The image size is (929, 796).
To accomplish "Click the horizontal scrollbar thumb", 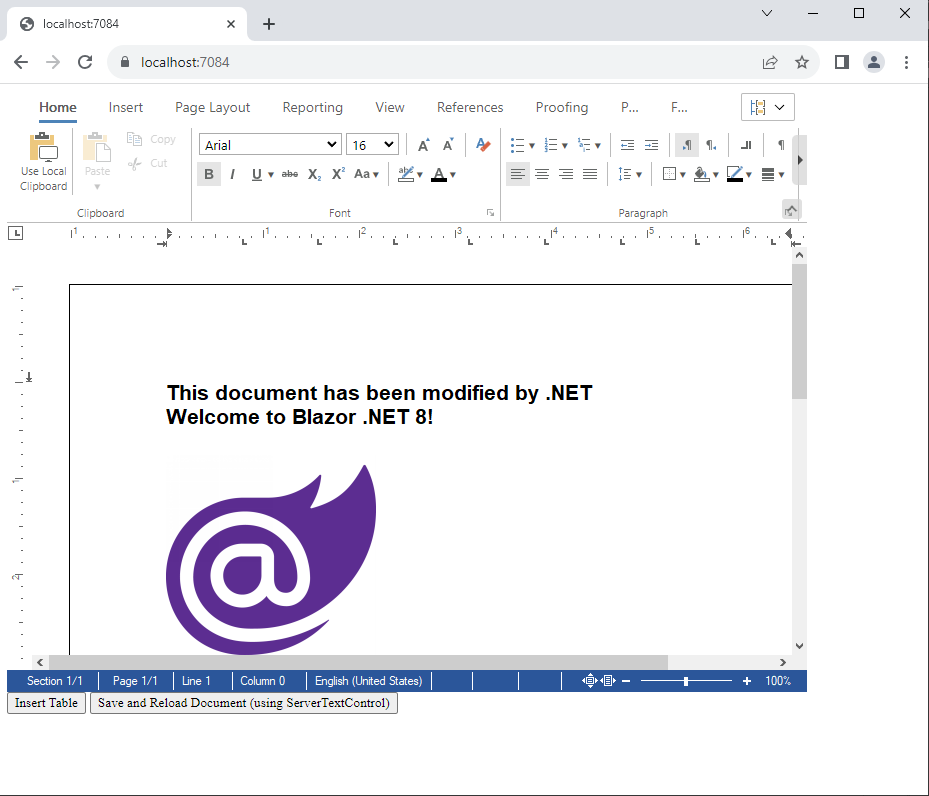I will (x=358, y=662).
